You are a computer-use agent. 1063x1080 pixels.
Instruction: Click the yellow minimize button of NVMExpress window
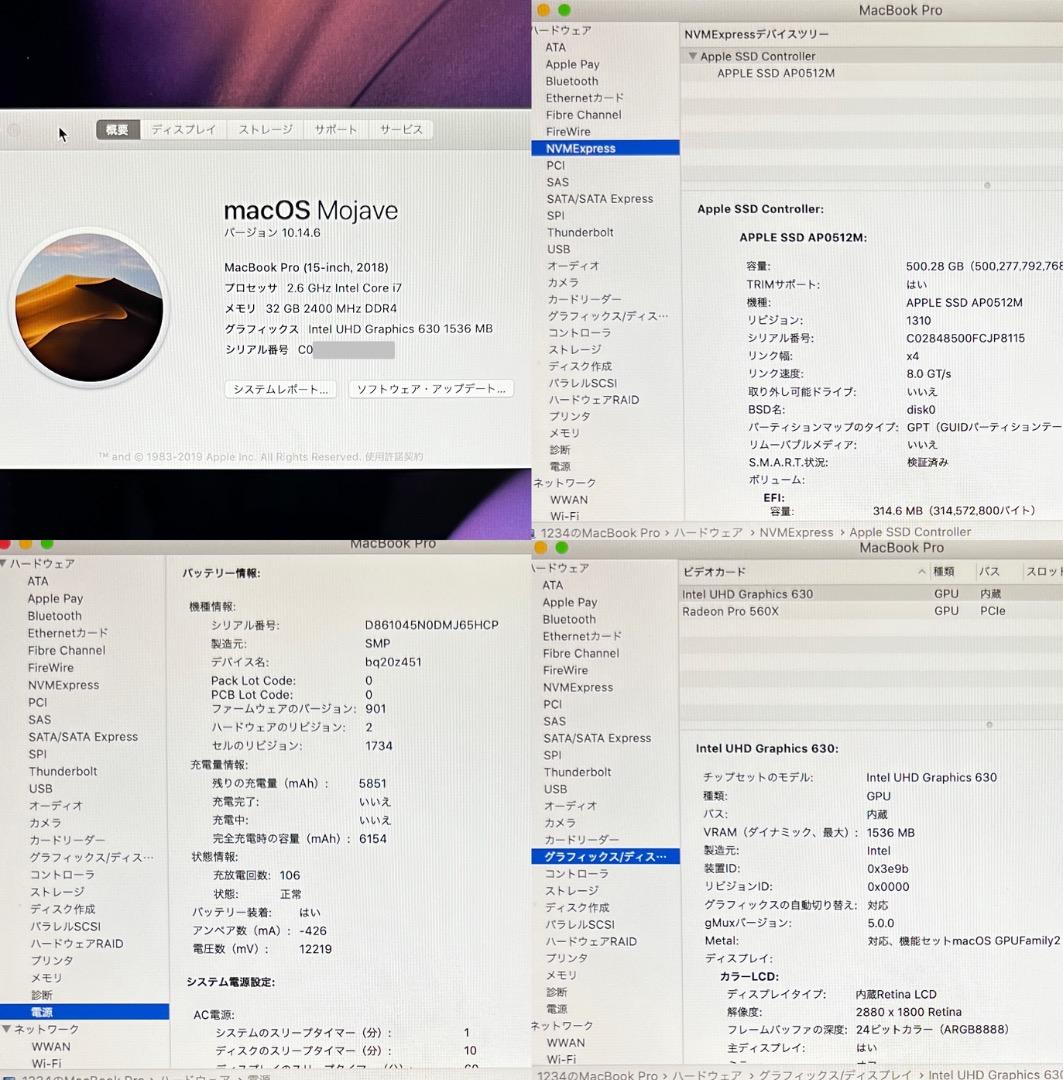pyautogui.click(x=543, y=10)
